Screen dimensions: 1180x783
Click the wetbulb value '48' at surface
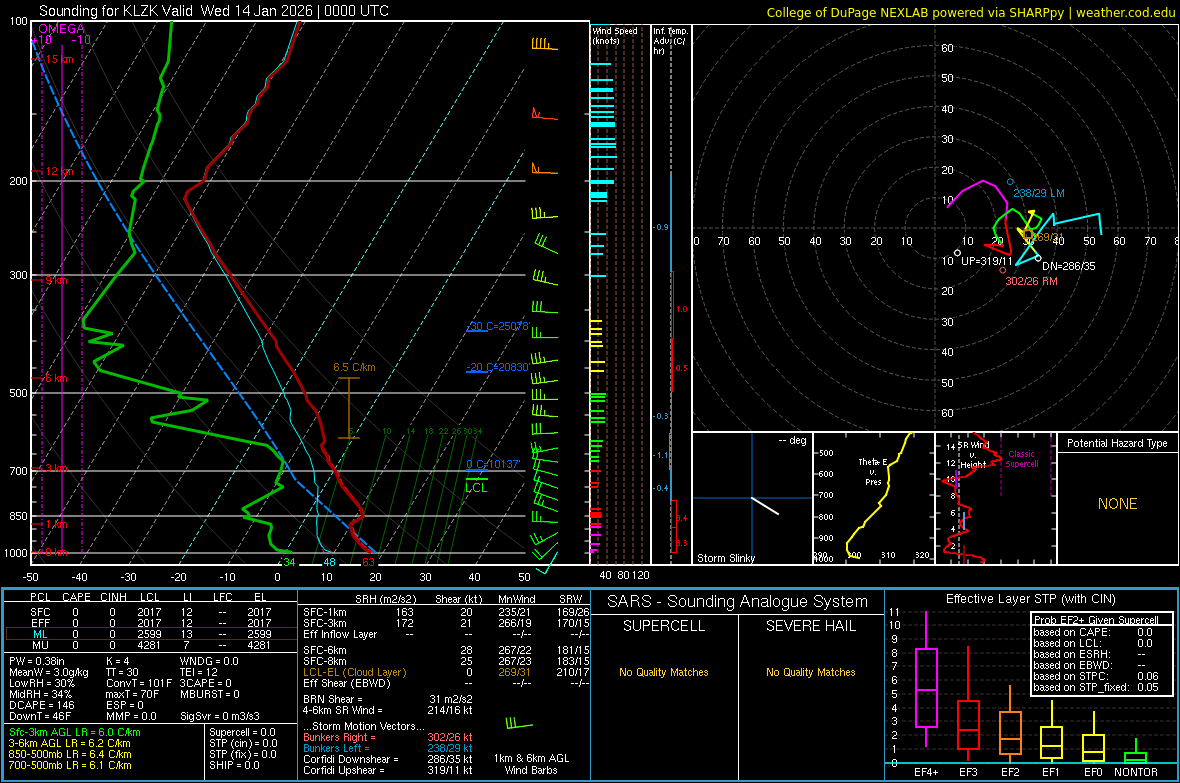click(x=329, y=562)
